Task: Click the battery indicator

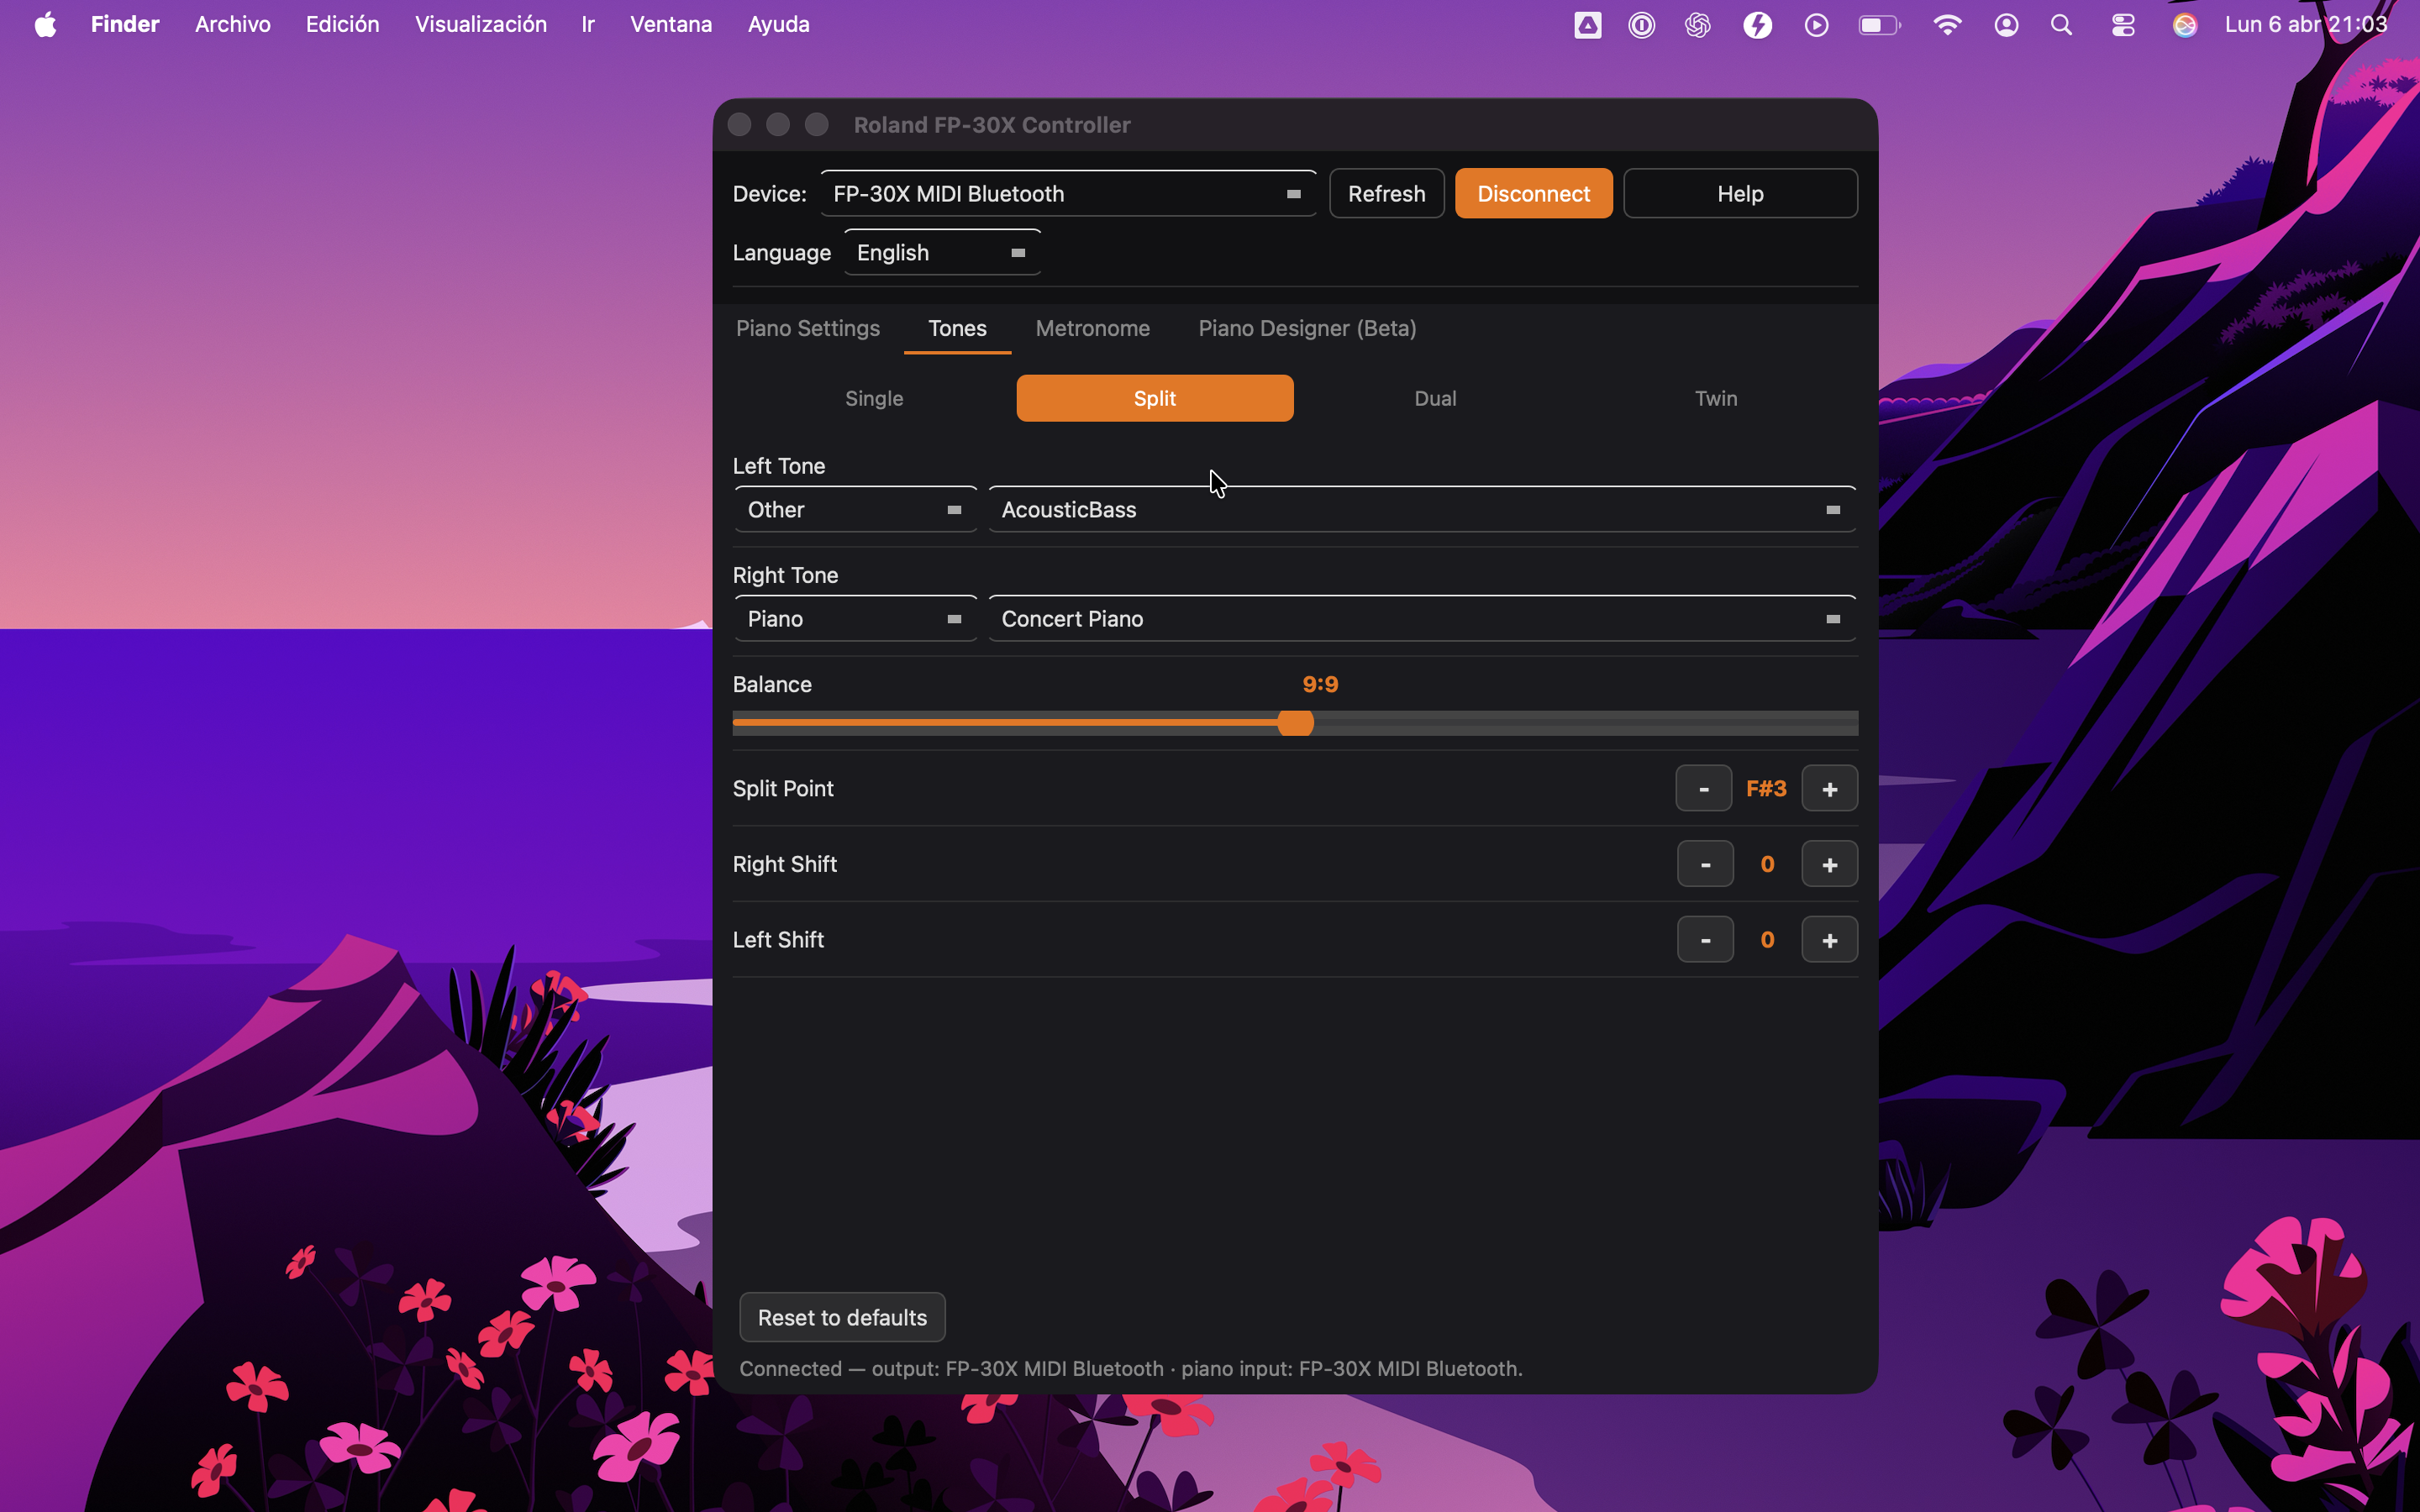Action: coord(1878,24)
